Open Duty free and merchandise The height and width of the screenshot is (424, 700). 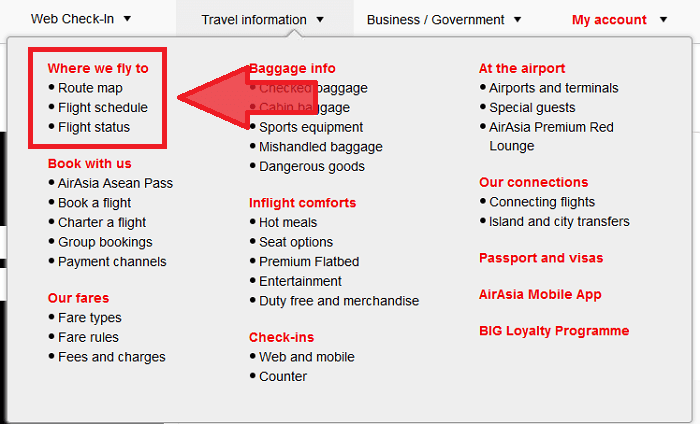coord(339,301)
